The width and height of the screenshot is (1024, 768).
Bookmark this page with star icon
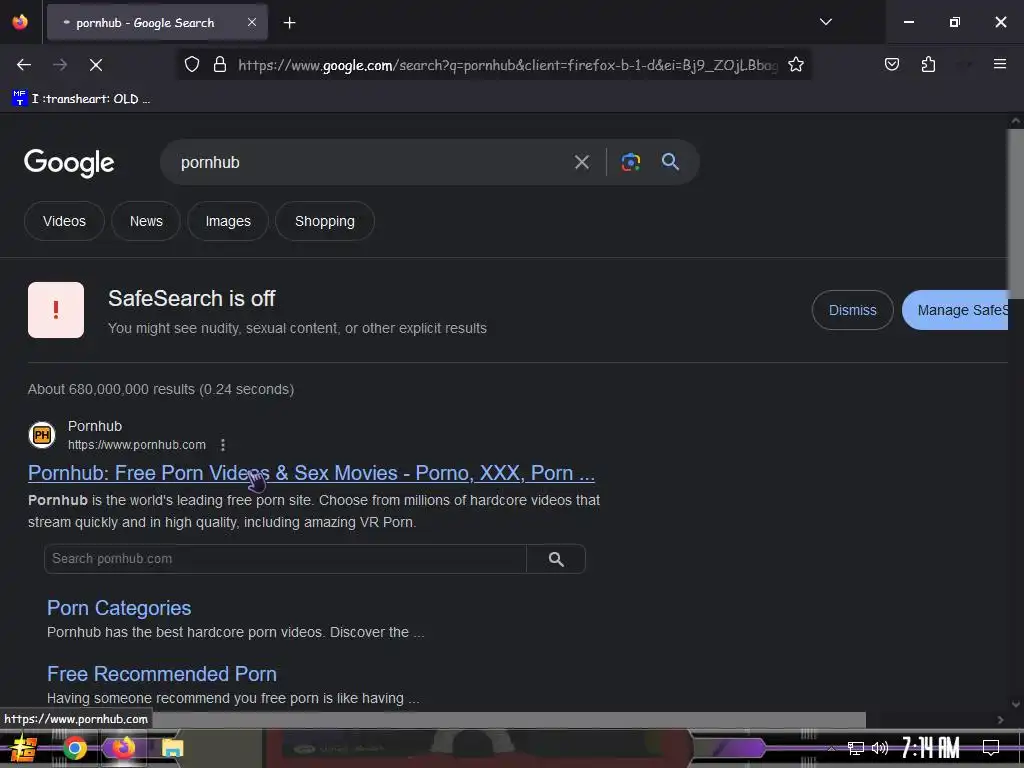pos(795,65)
